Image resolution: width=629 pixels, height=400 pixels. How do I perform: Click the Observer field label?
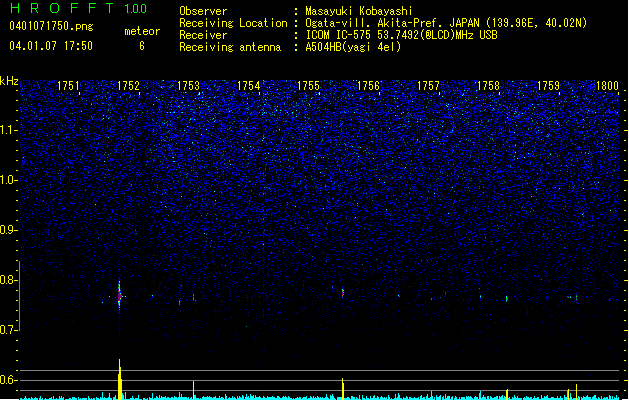coord(203,11)
